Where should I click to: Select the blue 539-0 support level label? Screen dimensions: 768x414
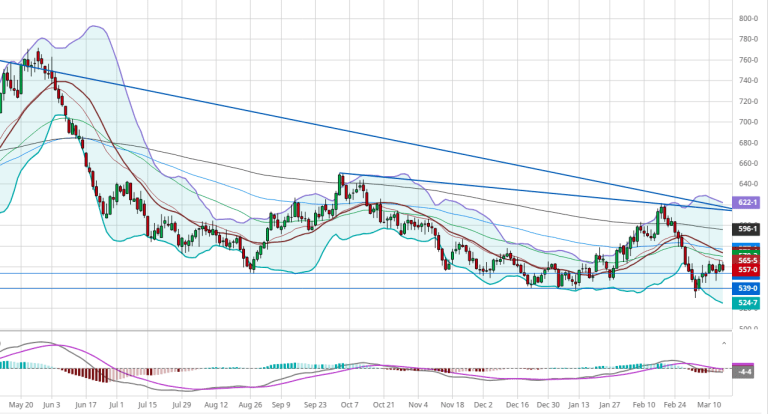[x=745, y=288]
